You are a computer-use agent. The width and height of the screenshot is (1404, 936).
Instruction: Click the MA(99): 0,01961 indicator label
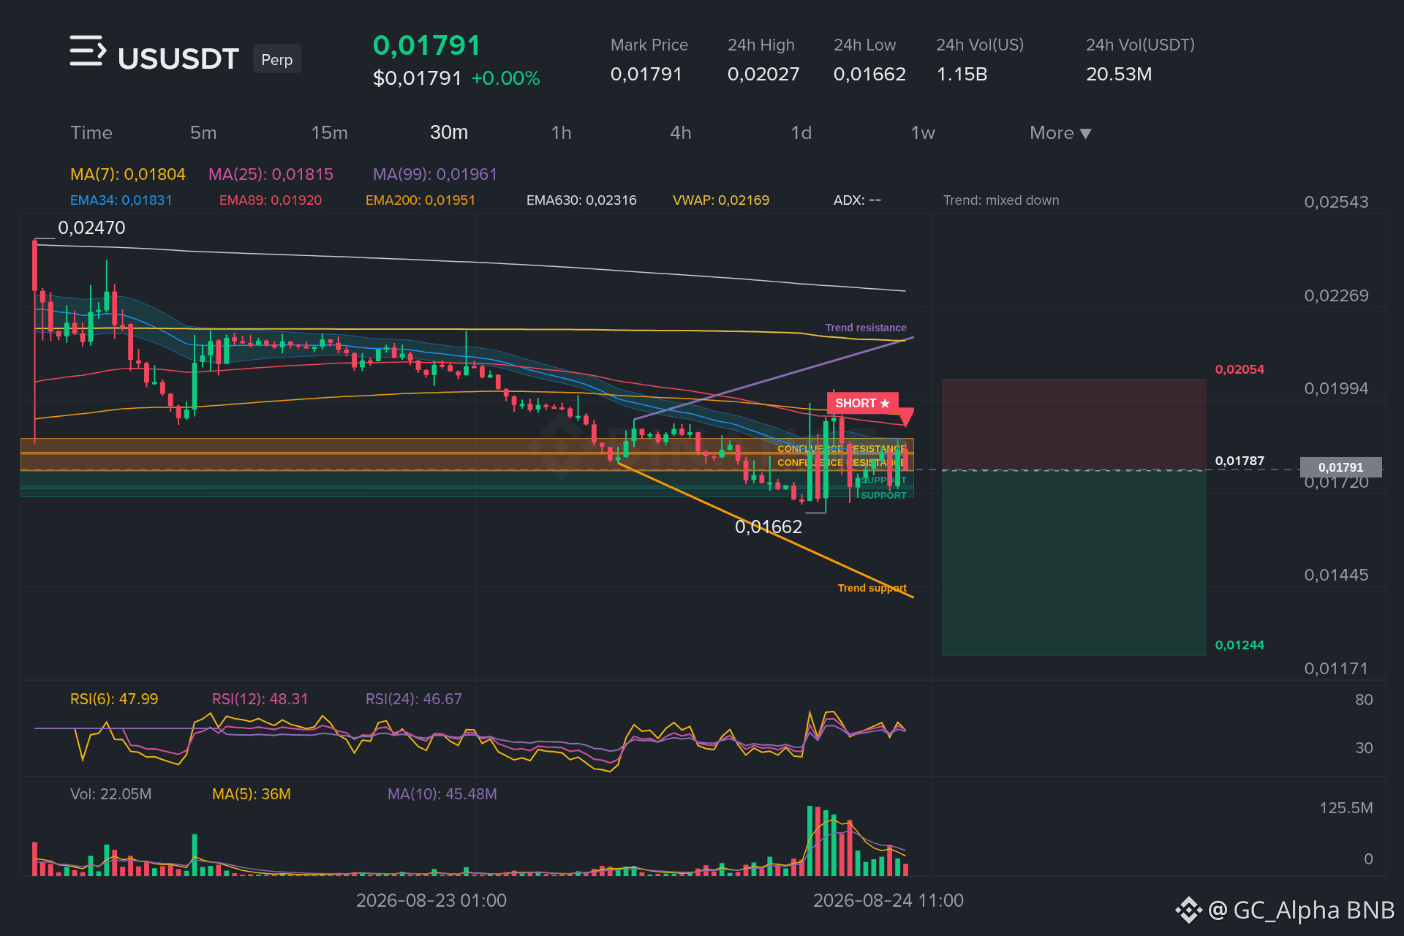point(435,174)
